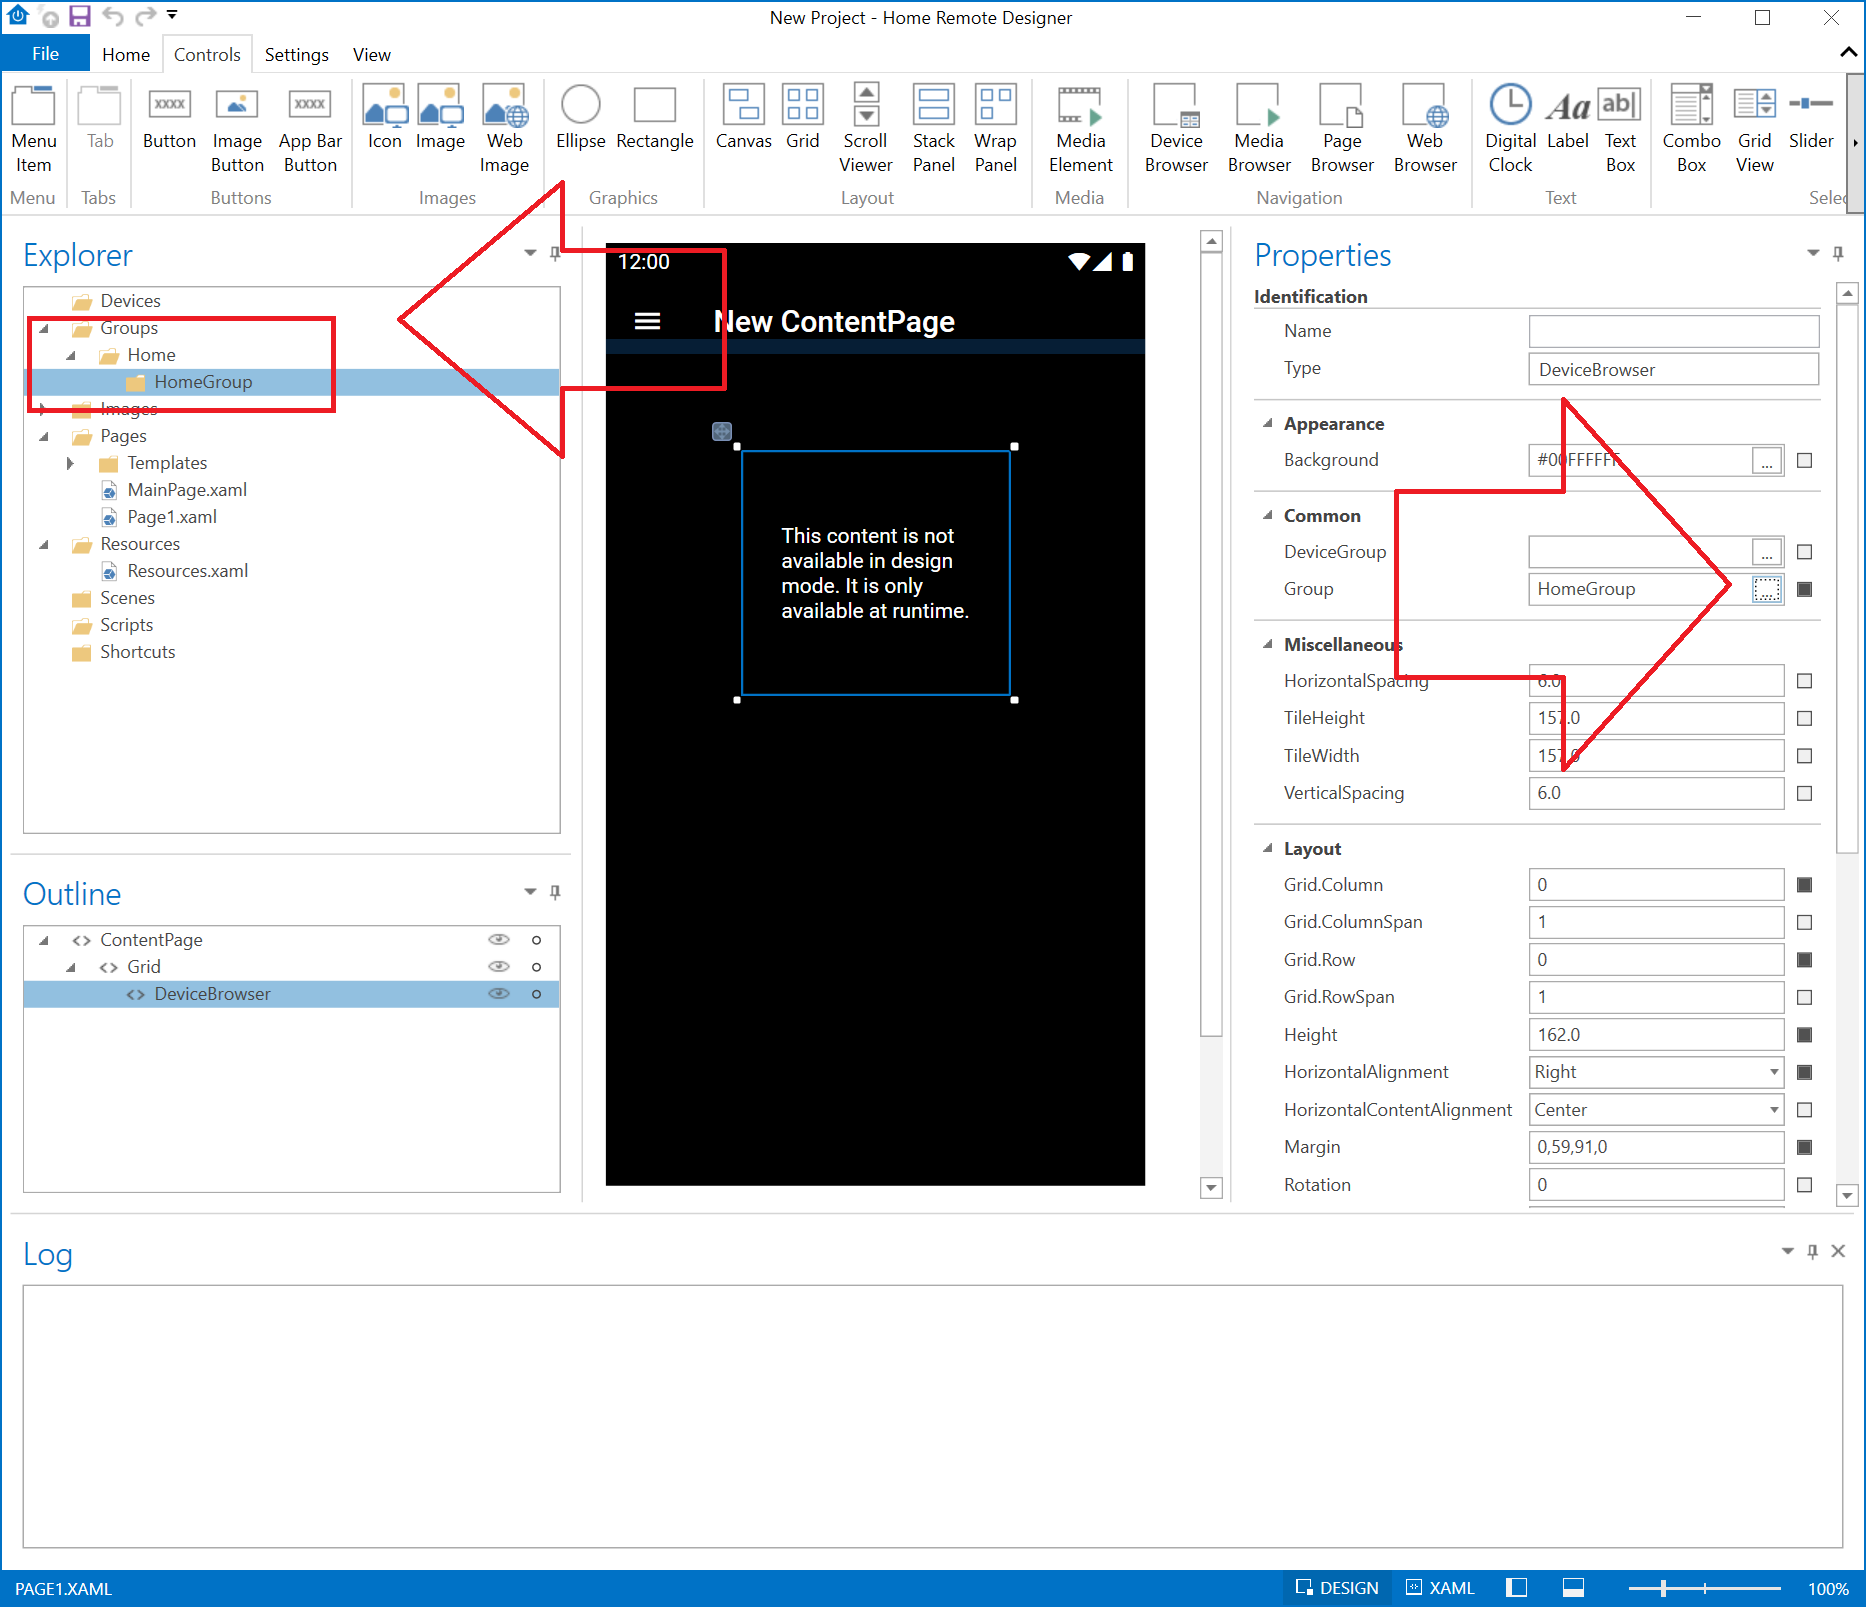Viewport: 1866px width, 1607px height.
Task: Insert a Stack Panel control
Action: (x=933, y=130)
